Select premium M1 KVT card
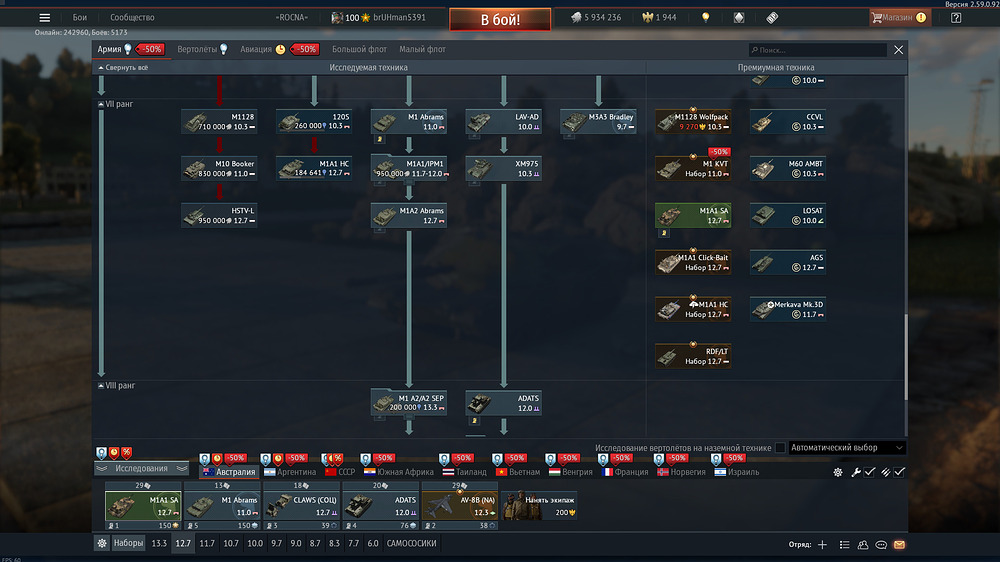This screenshot has height=562, width=1000. point(693,168)
